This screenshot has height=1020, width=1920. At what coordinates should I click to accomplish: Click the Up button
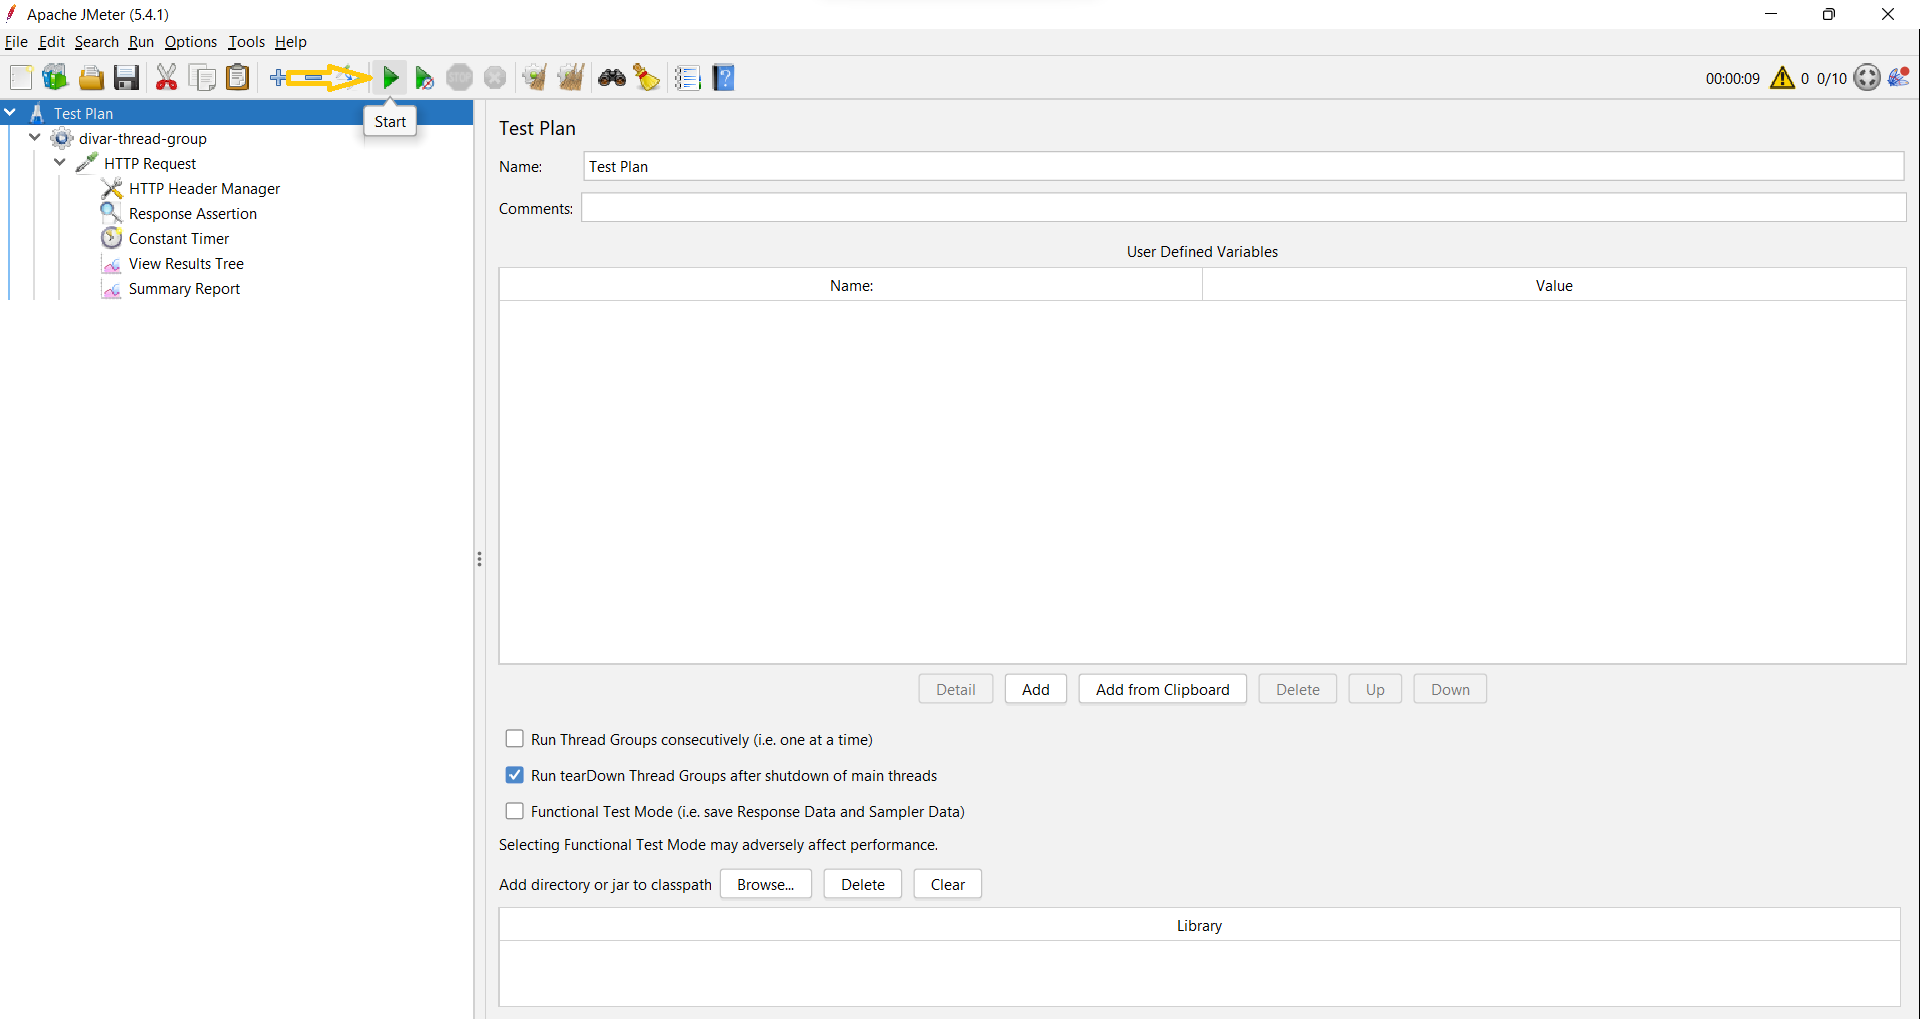pyautogui.click(x=1375, y=689)
